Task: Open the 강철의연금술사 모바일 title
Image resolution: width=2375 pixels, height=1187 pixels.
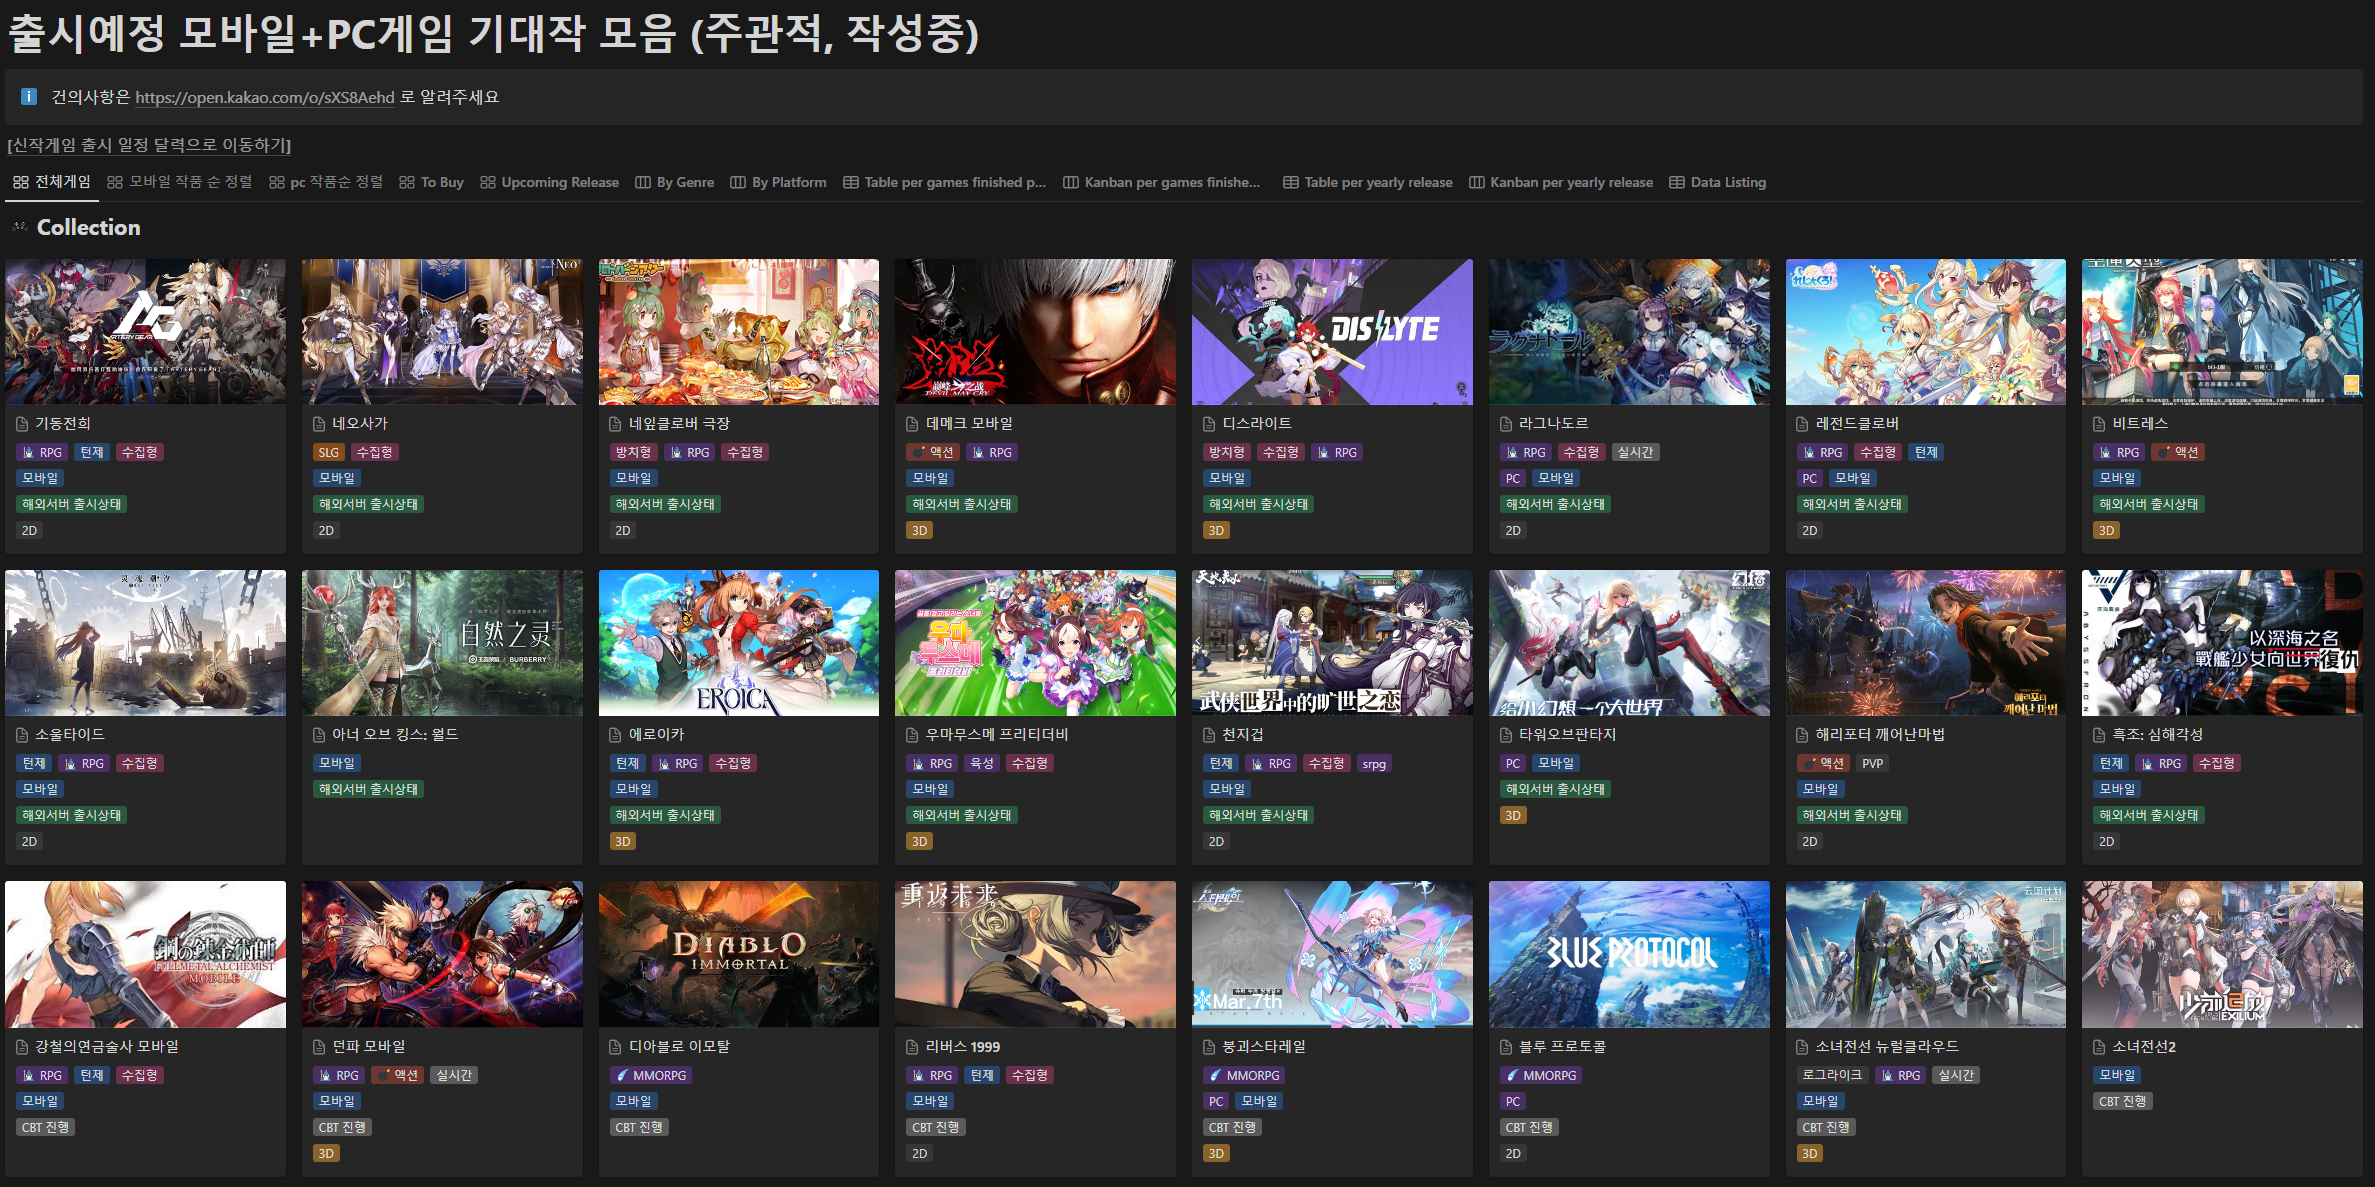Action: [x=107, y=1047]
